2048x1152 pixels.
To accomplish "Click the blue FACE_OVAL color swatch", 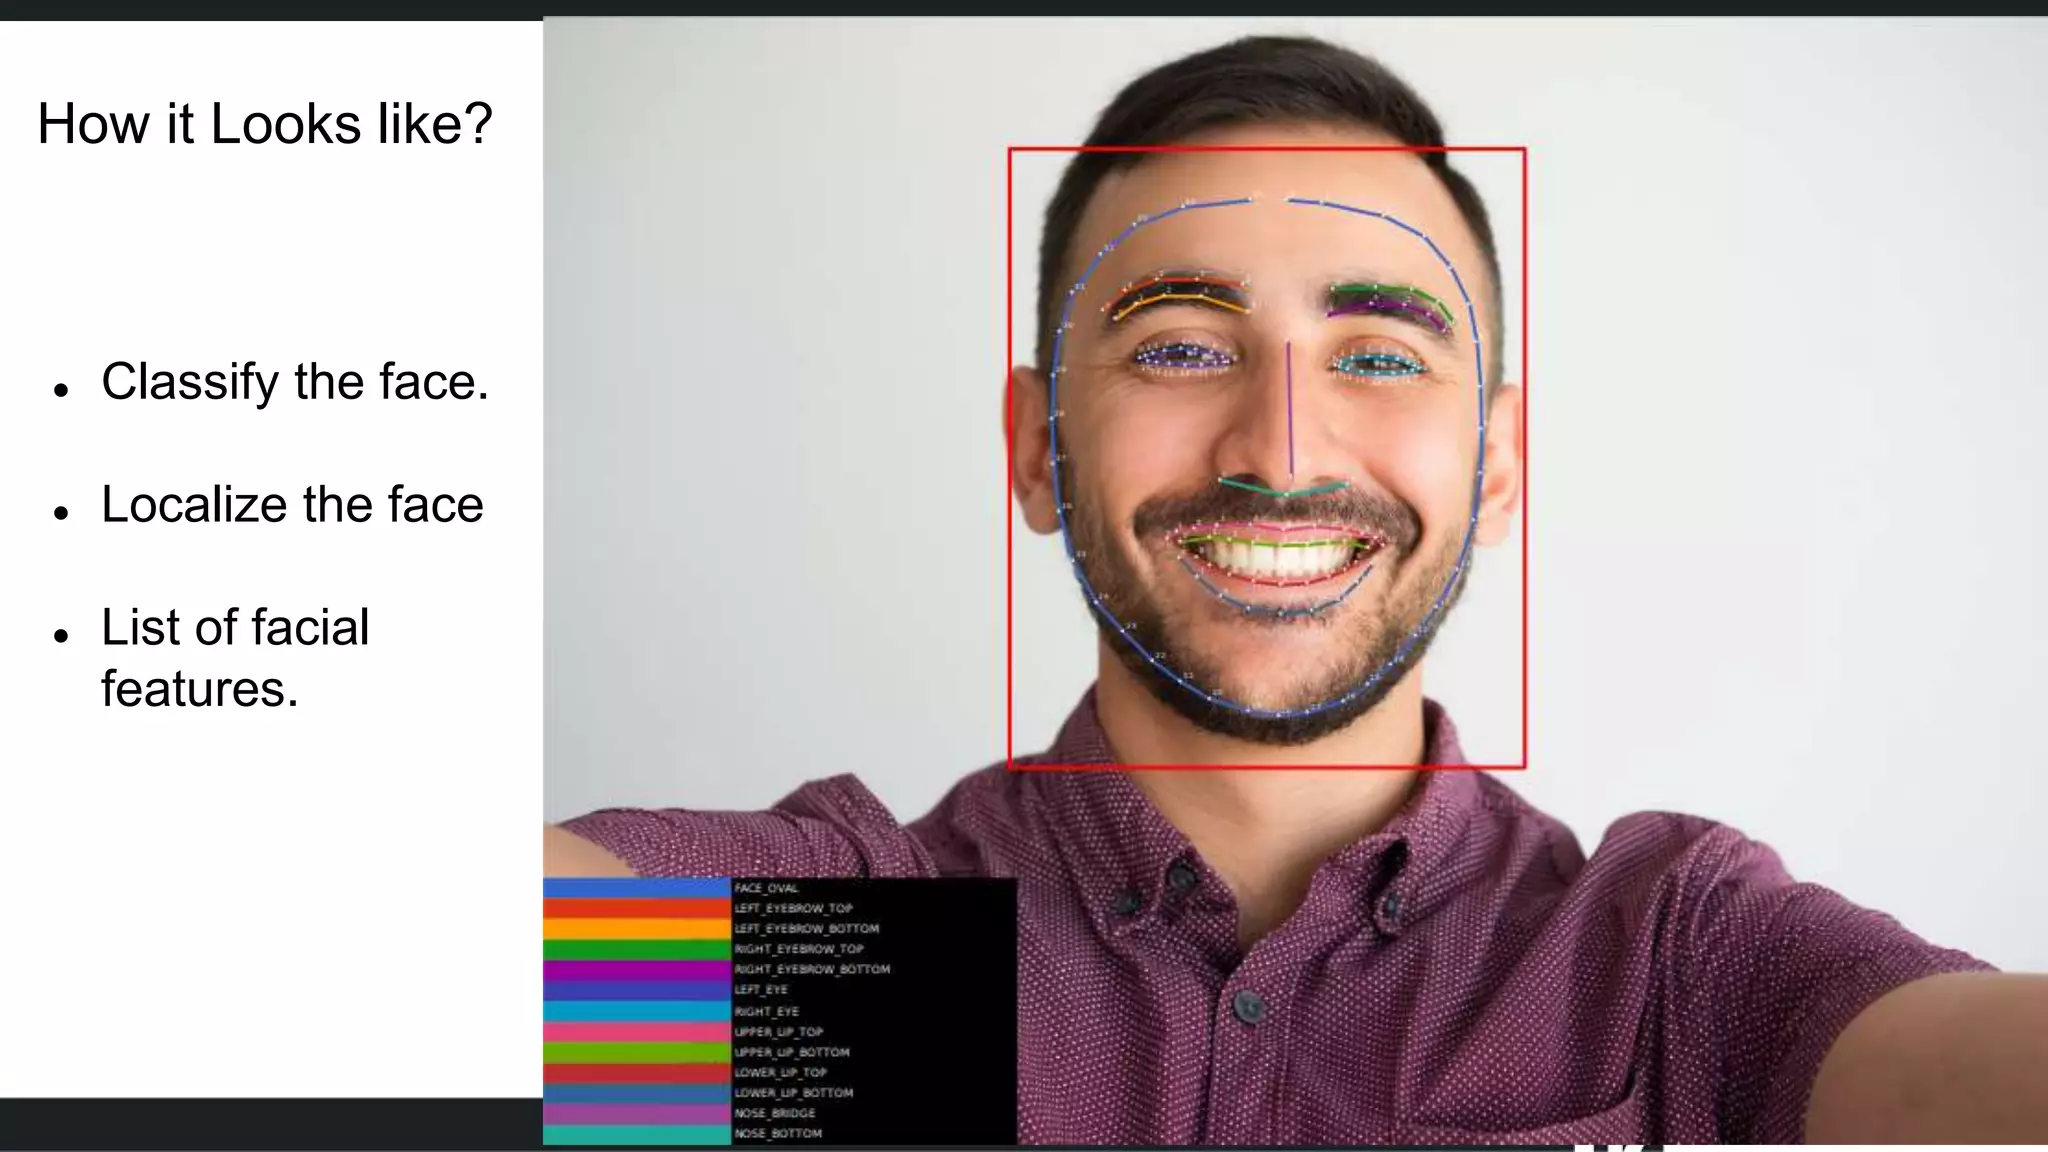I will pyautogui.click(x=637, y=888).
